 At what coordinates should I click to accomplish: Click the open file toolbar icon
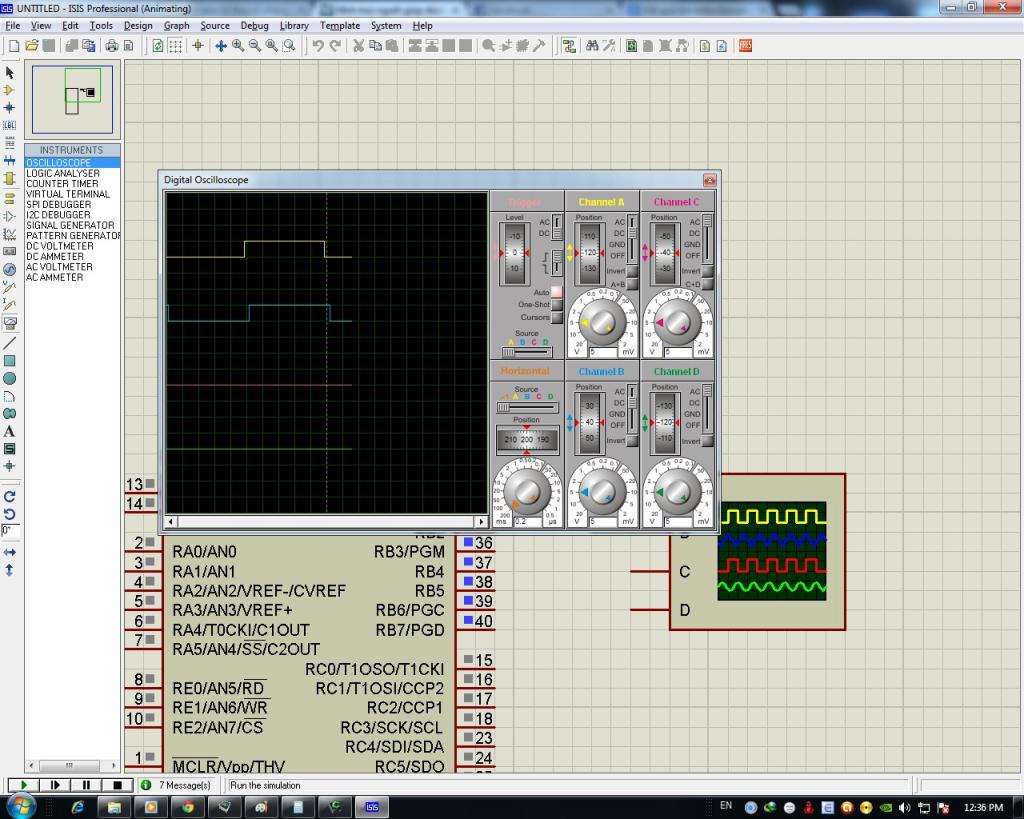click(32, 46)
